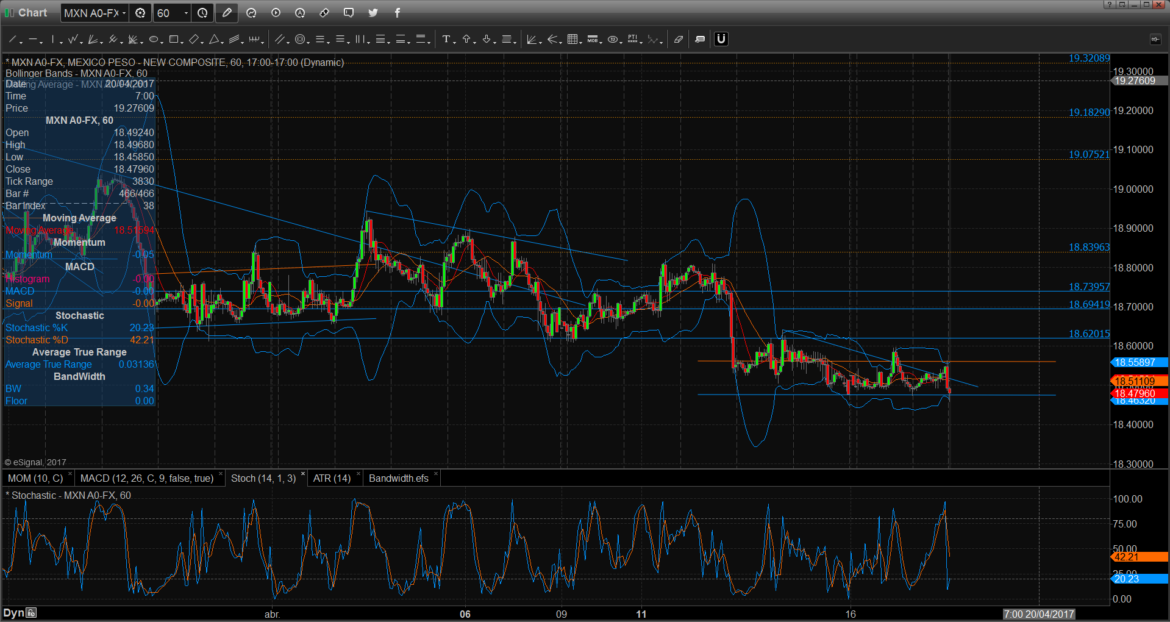Viewport: 1170px width, 622px height.
Task: Click the 19.27609 cursor price label
Action: 1140,81
